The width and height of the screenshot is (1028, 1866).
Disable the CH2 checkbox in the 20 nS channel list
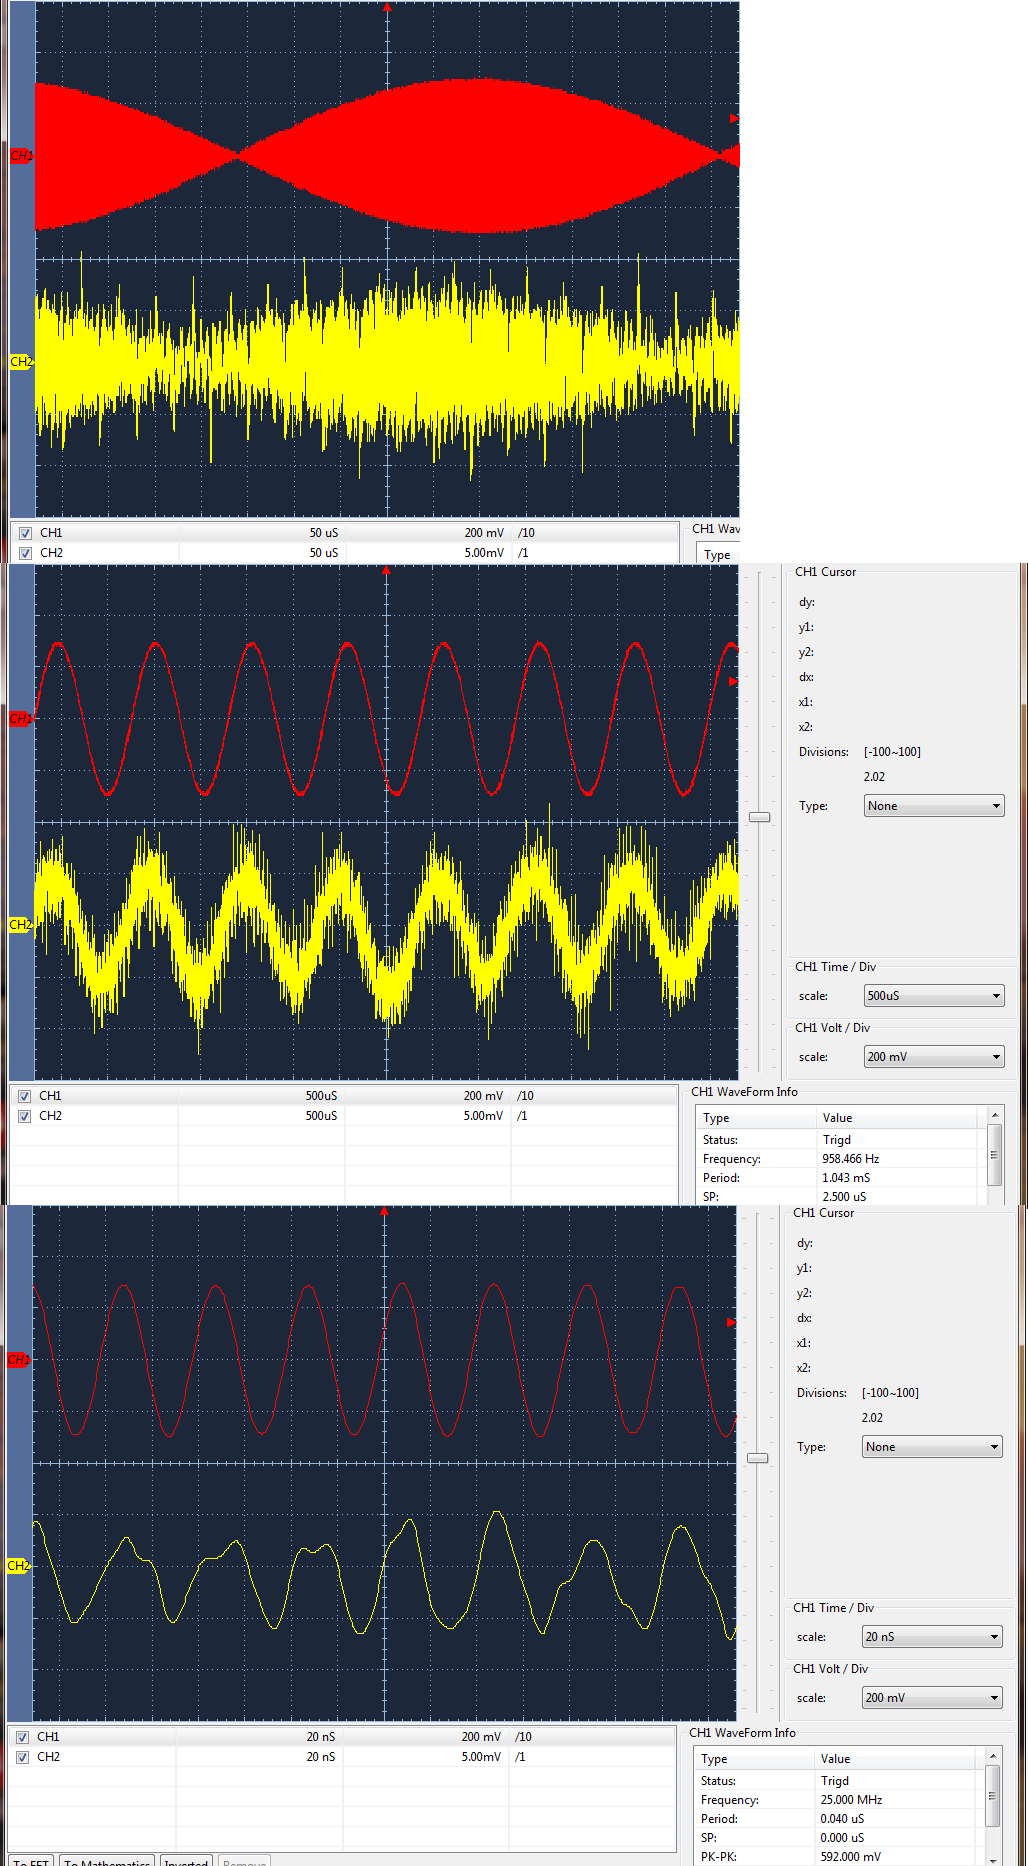coord(22,1757)
